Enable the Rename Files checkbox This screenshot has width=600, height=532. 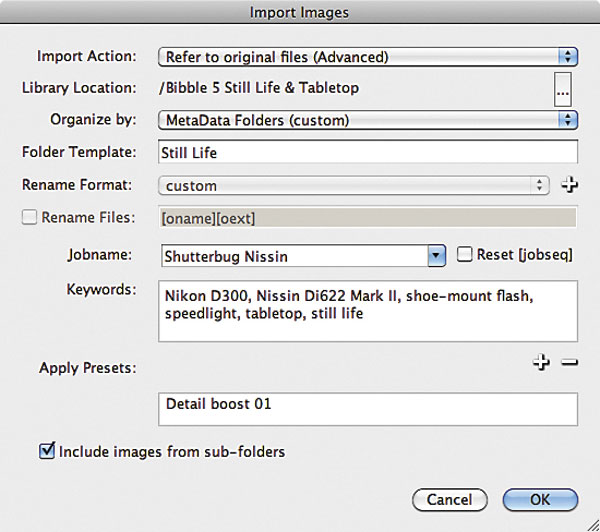(29, 217)
